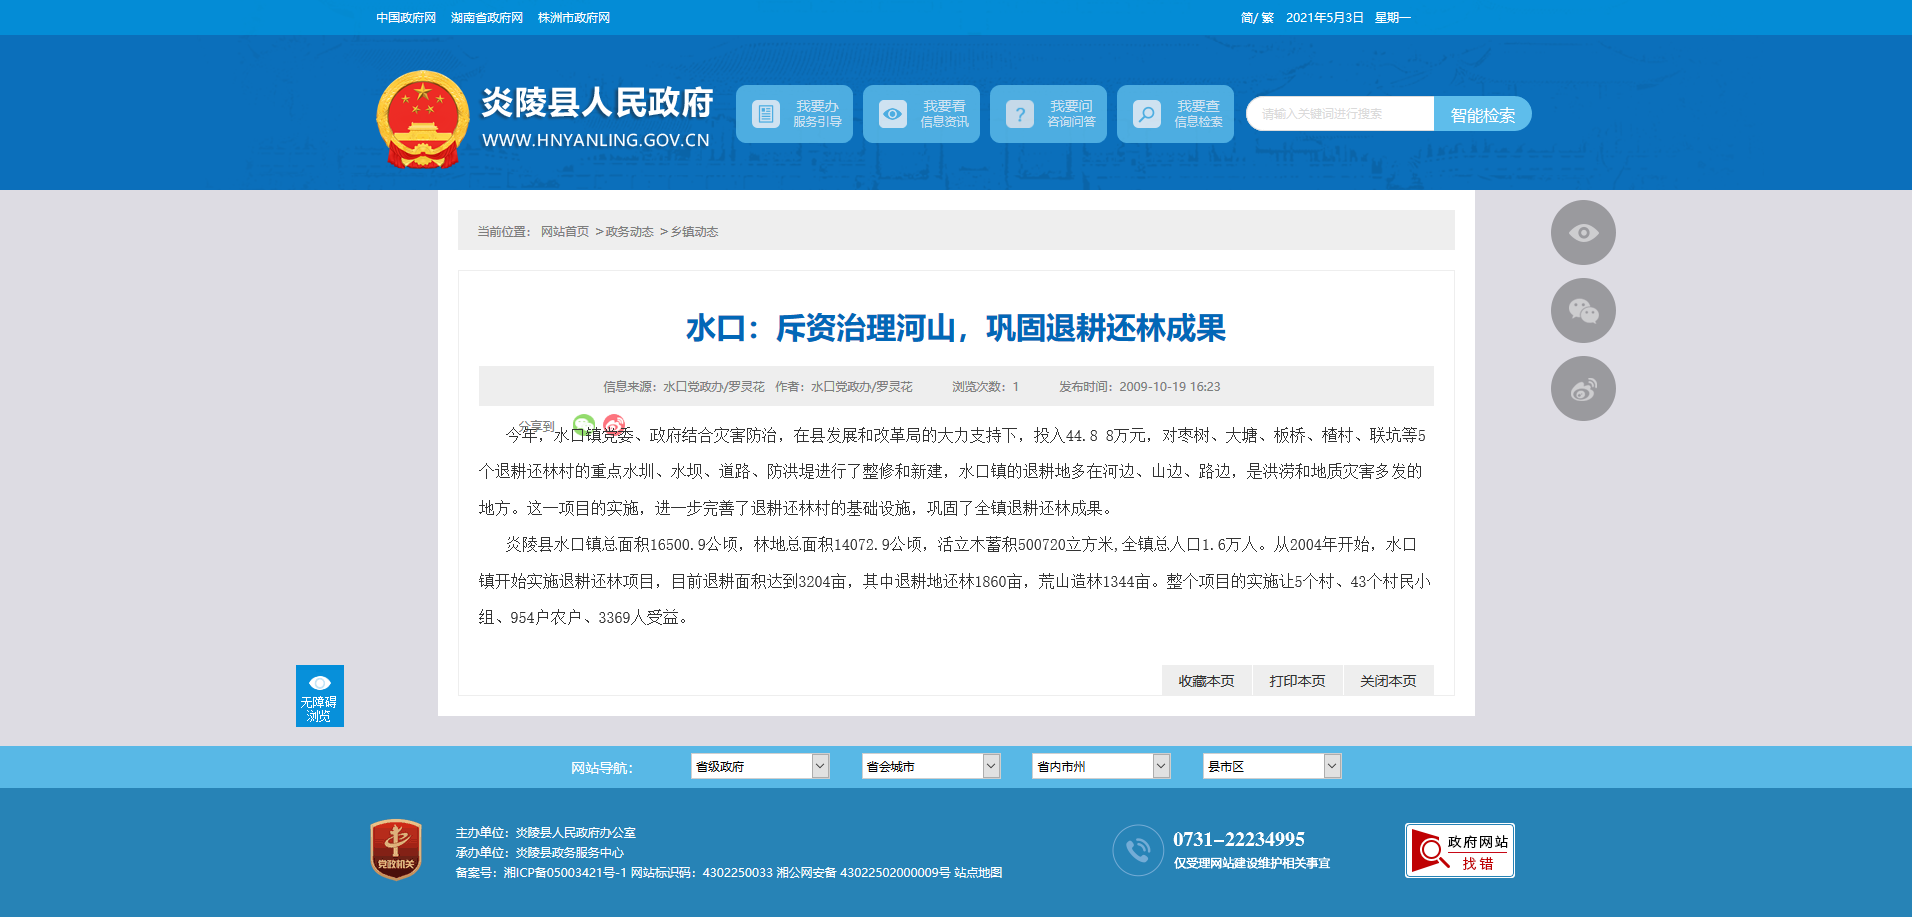Click the gray eye icon on right sidebar
This screenshot has height=917, width=1912.
1582,233
